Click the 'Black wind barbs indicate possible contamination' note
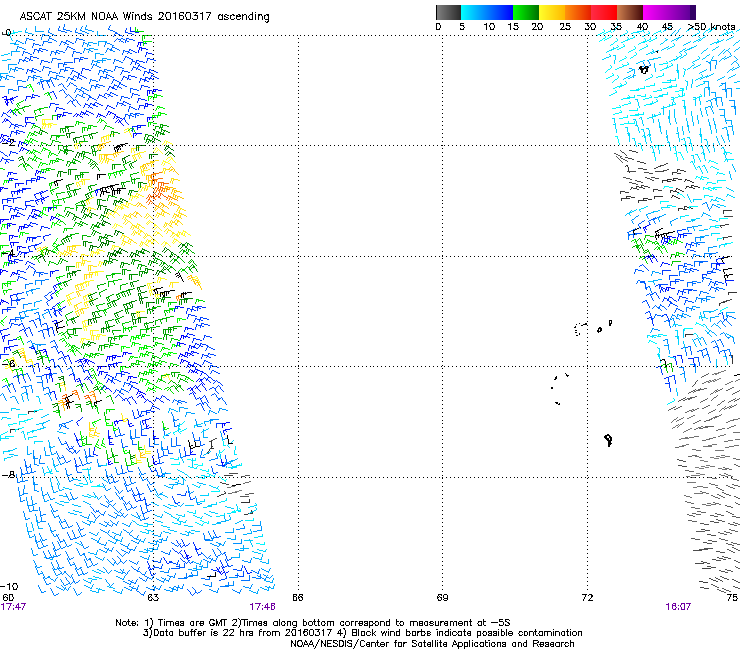 point(467,633)
